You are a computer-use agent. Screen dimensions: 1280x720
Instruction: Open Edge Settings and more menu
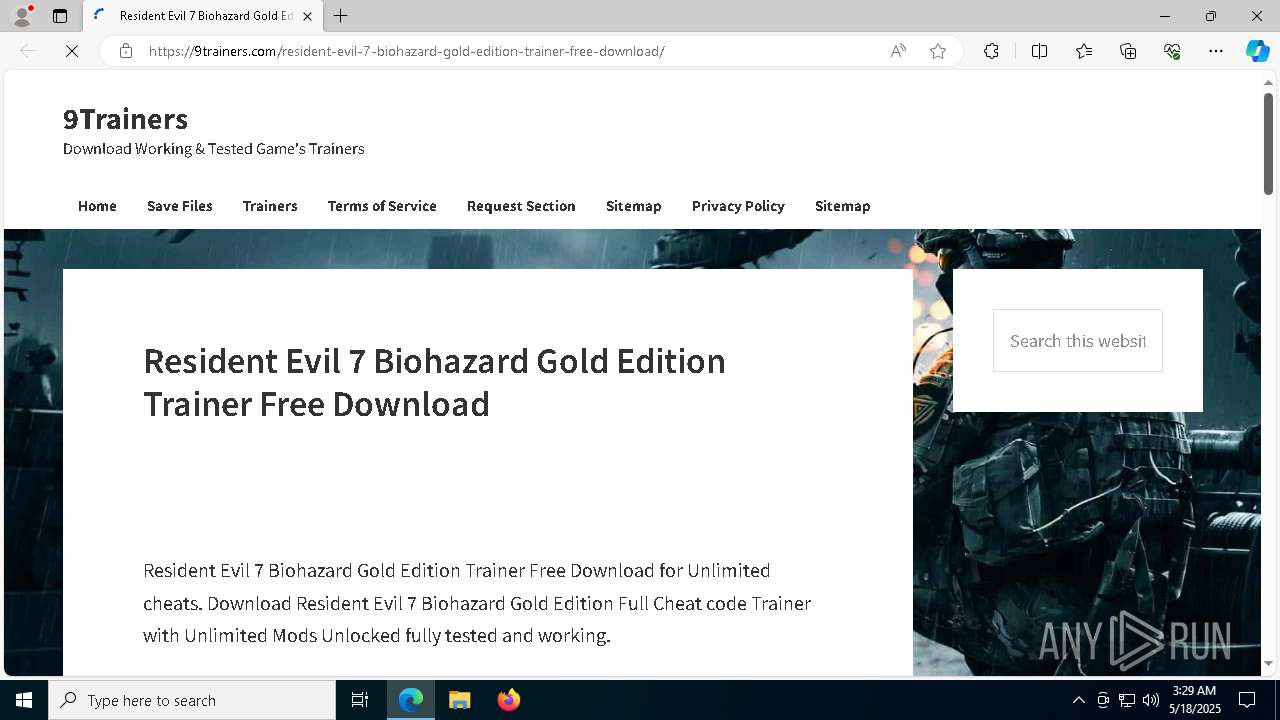[x=1216, y=51]
